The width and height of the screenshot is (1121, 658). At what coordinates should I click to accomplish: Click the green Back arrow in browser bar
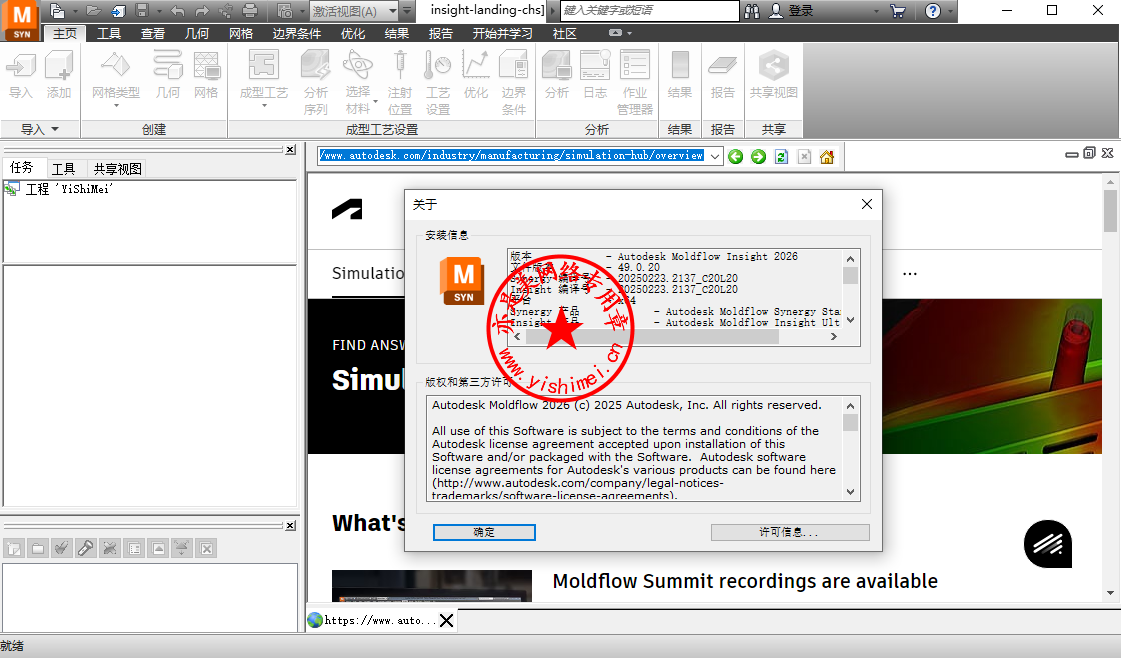(736, 157)
